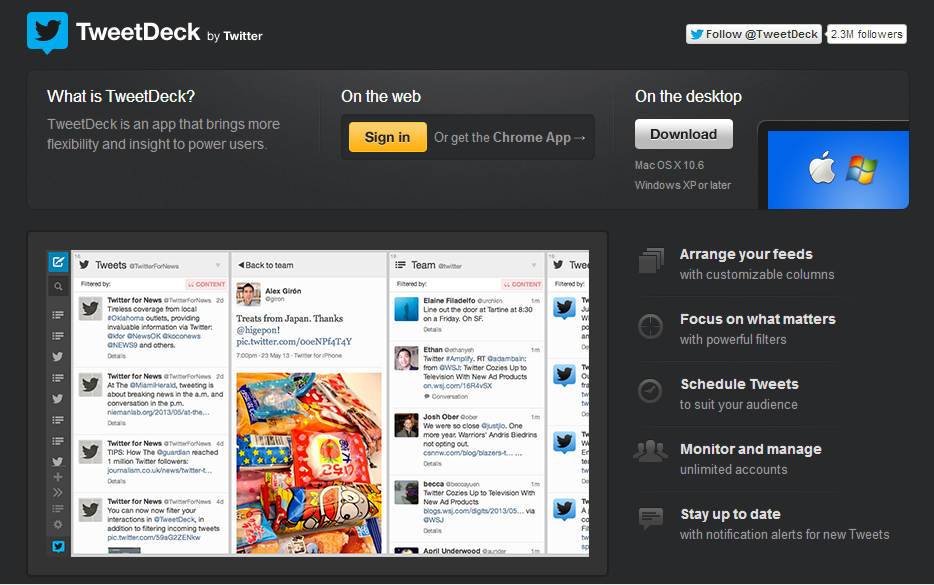934x585 pixels.
Task: Click the #Oklahoma hashtag
Action: pos(126,318)
